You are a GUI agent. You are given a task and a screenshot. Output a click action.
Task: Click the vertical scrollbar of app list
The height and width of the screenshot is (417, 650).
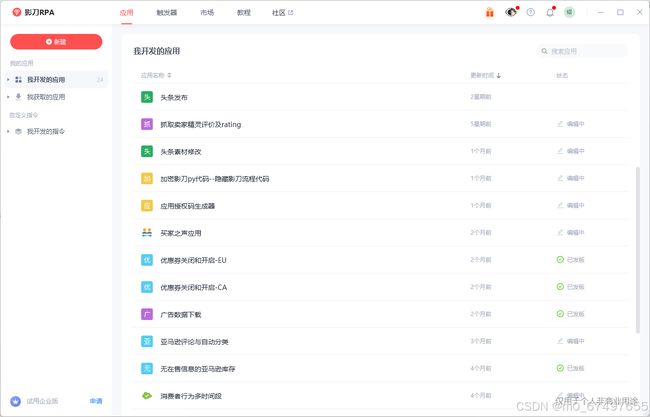tap(638, 250)
